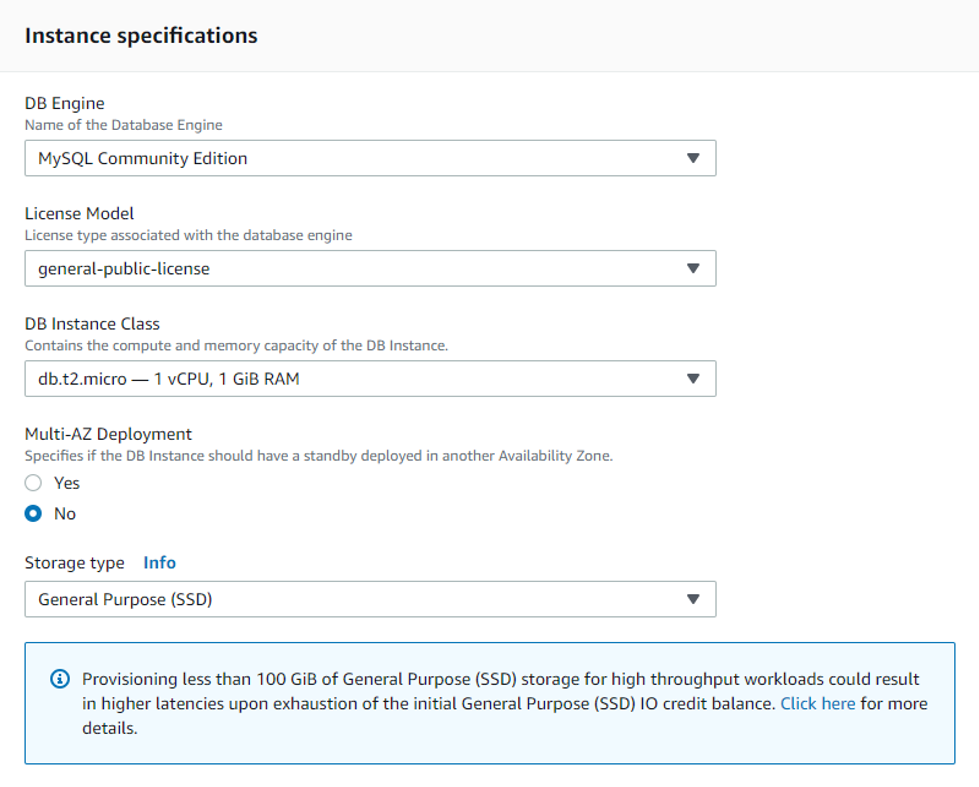
Task: Expand the db.t2.micro instance class dropdown
Action: click(370, 379)
